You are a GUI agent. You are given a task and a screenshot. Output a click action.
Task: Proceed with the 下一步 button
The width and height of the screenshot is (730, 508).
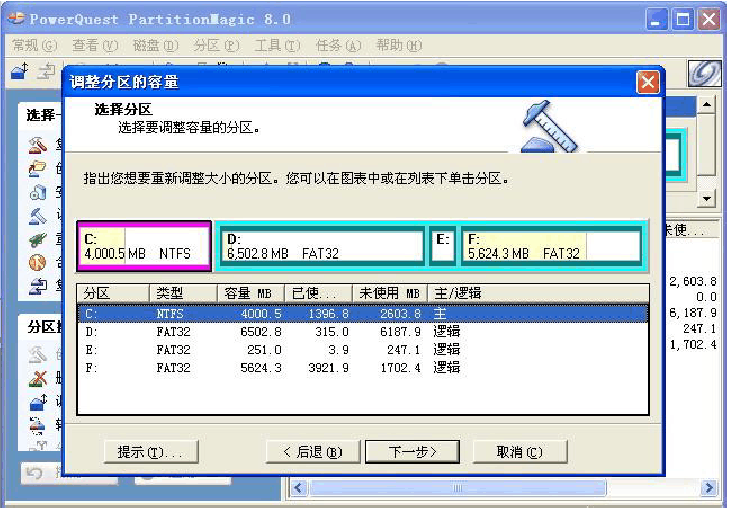tap(412, 452)
